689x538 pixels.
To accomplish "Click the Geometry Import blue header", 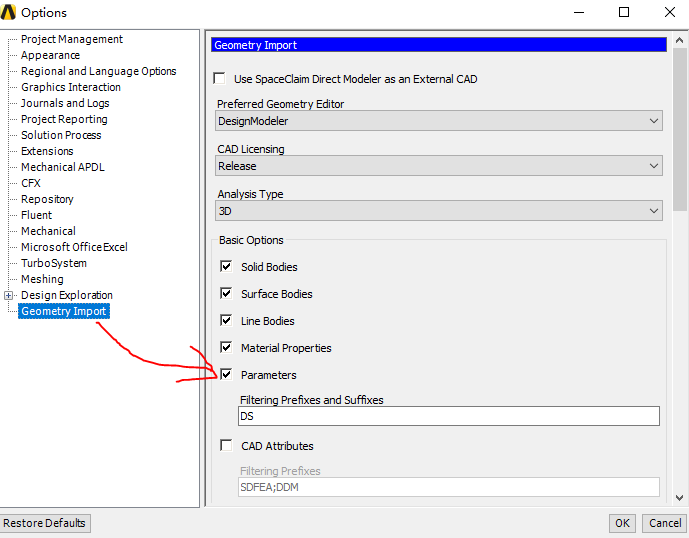I will point(439,45).
